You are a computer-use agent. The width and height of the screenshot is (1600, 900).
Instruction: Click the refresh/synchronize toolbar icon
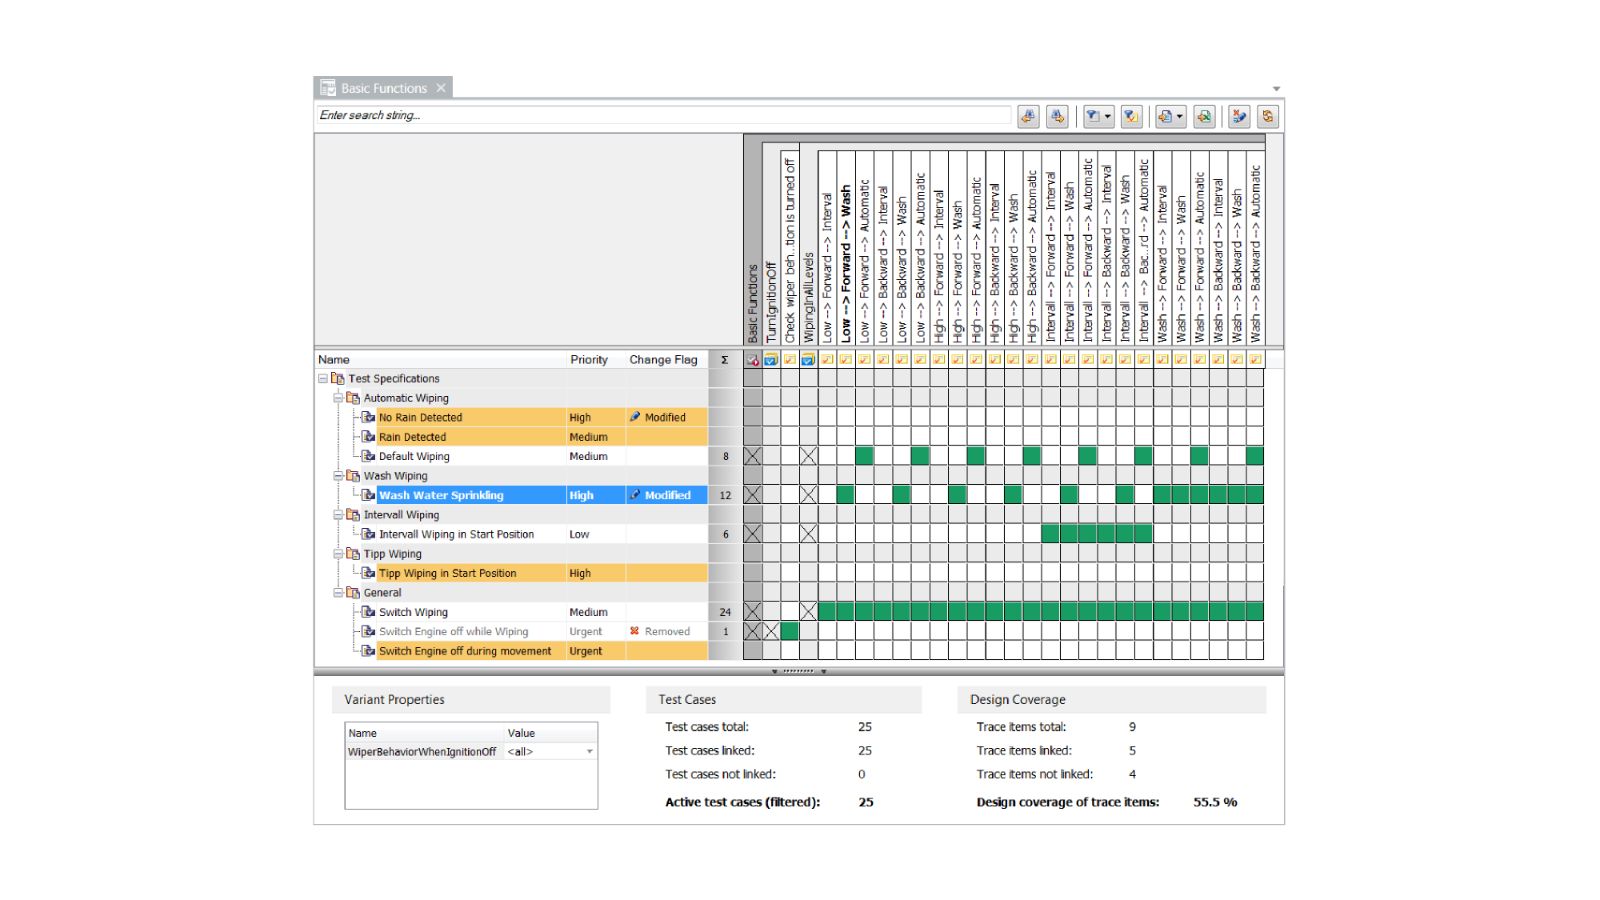tap(1268, 117)
